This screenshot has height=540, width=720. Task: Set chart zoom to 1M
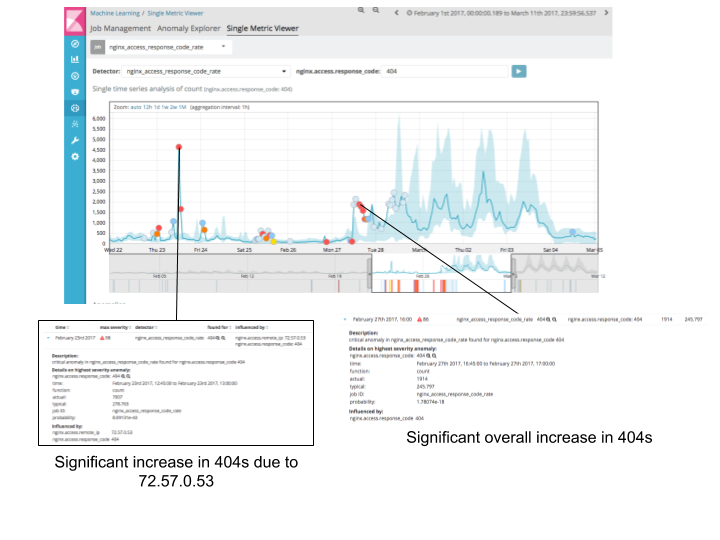tap(182, 107)
